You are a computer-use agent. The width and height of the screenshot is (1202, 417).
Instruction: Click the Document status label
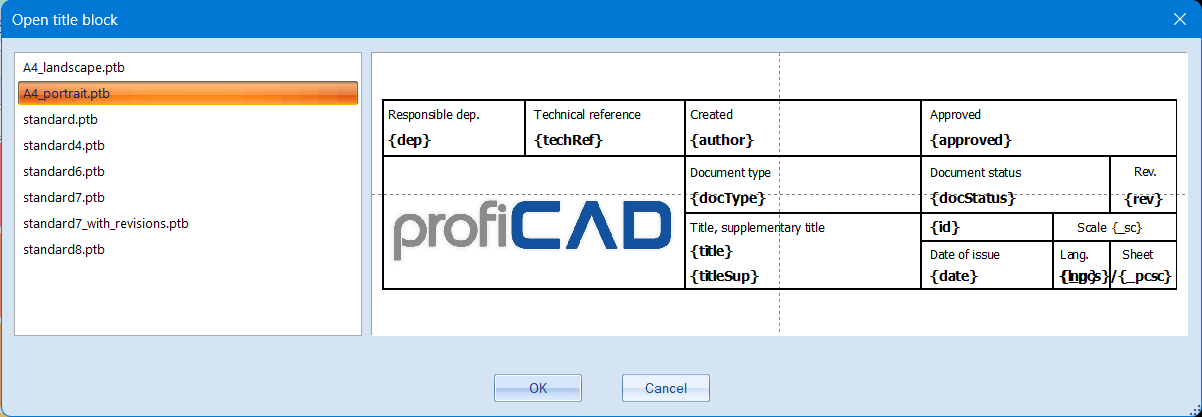976,173
